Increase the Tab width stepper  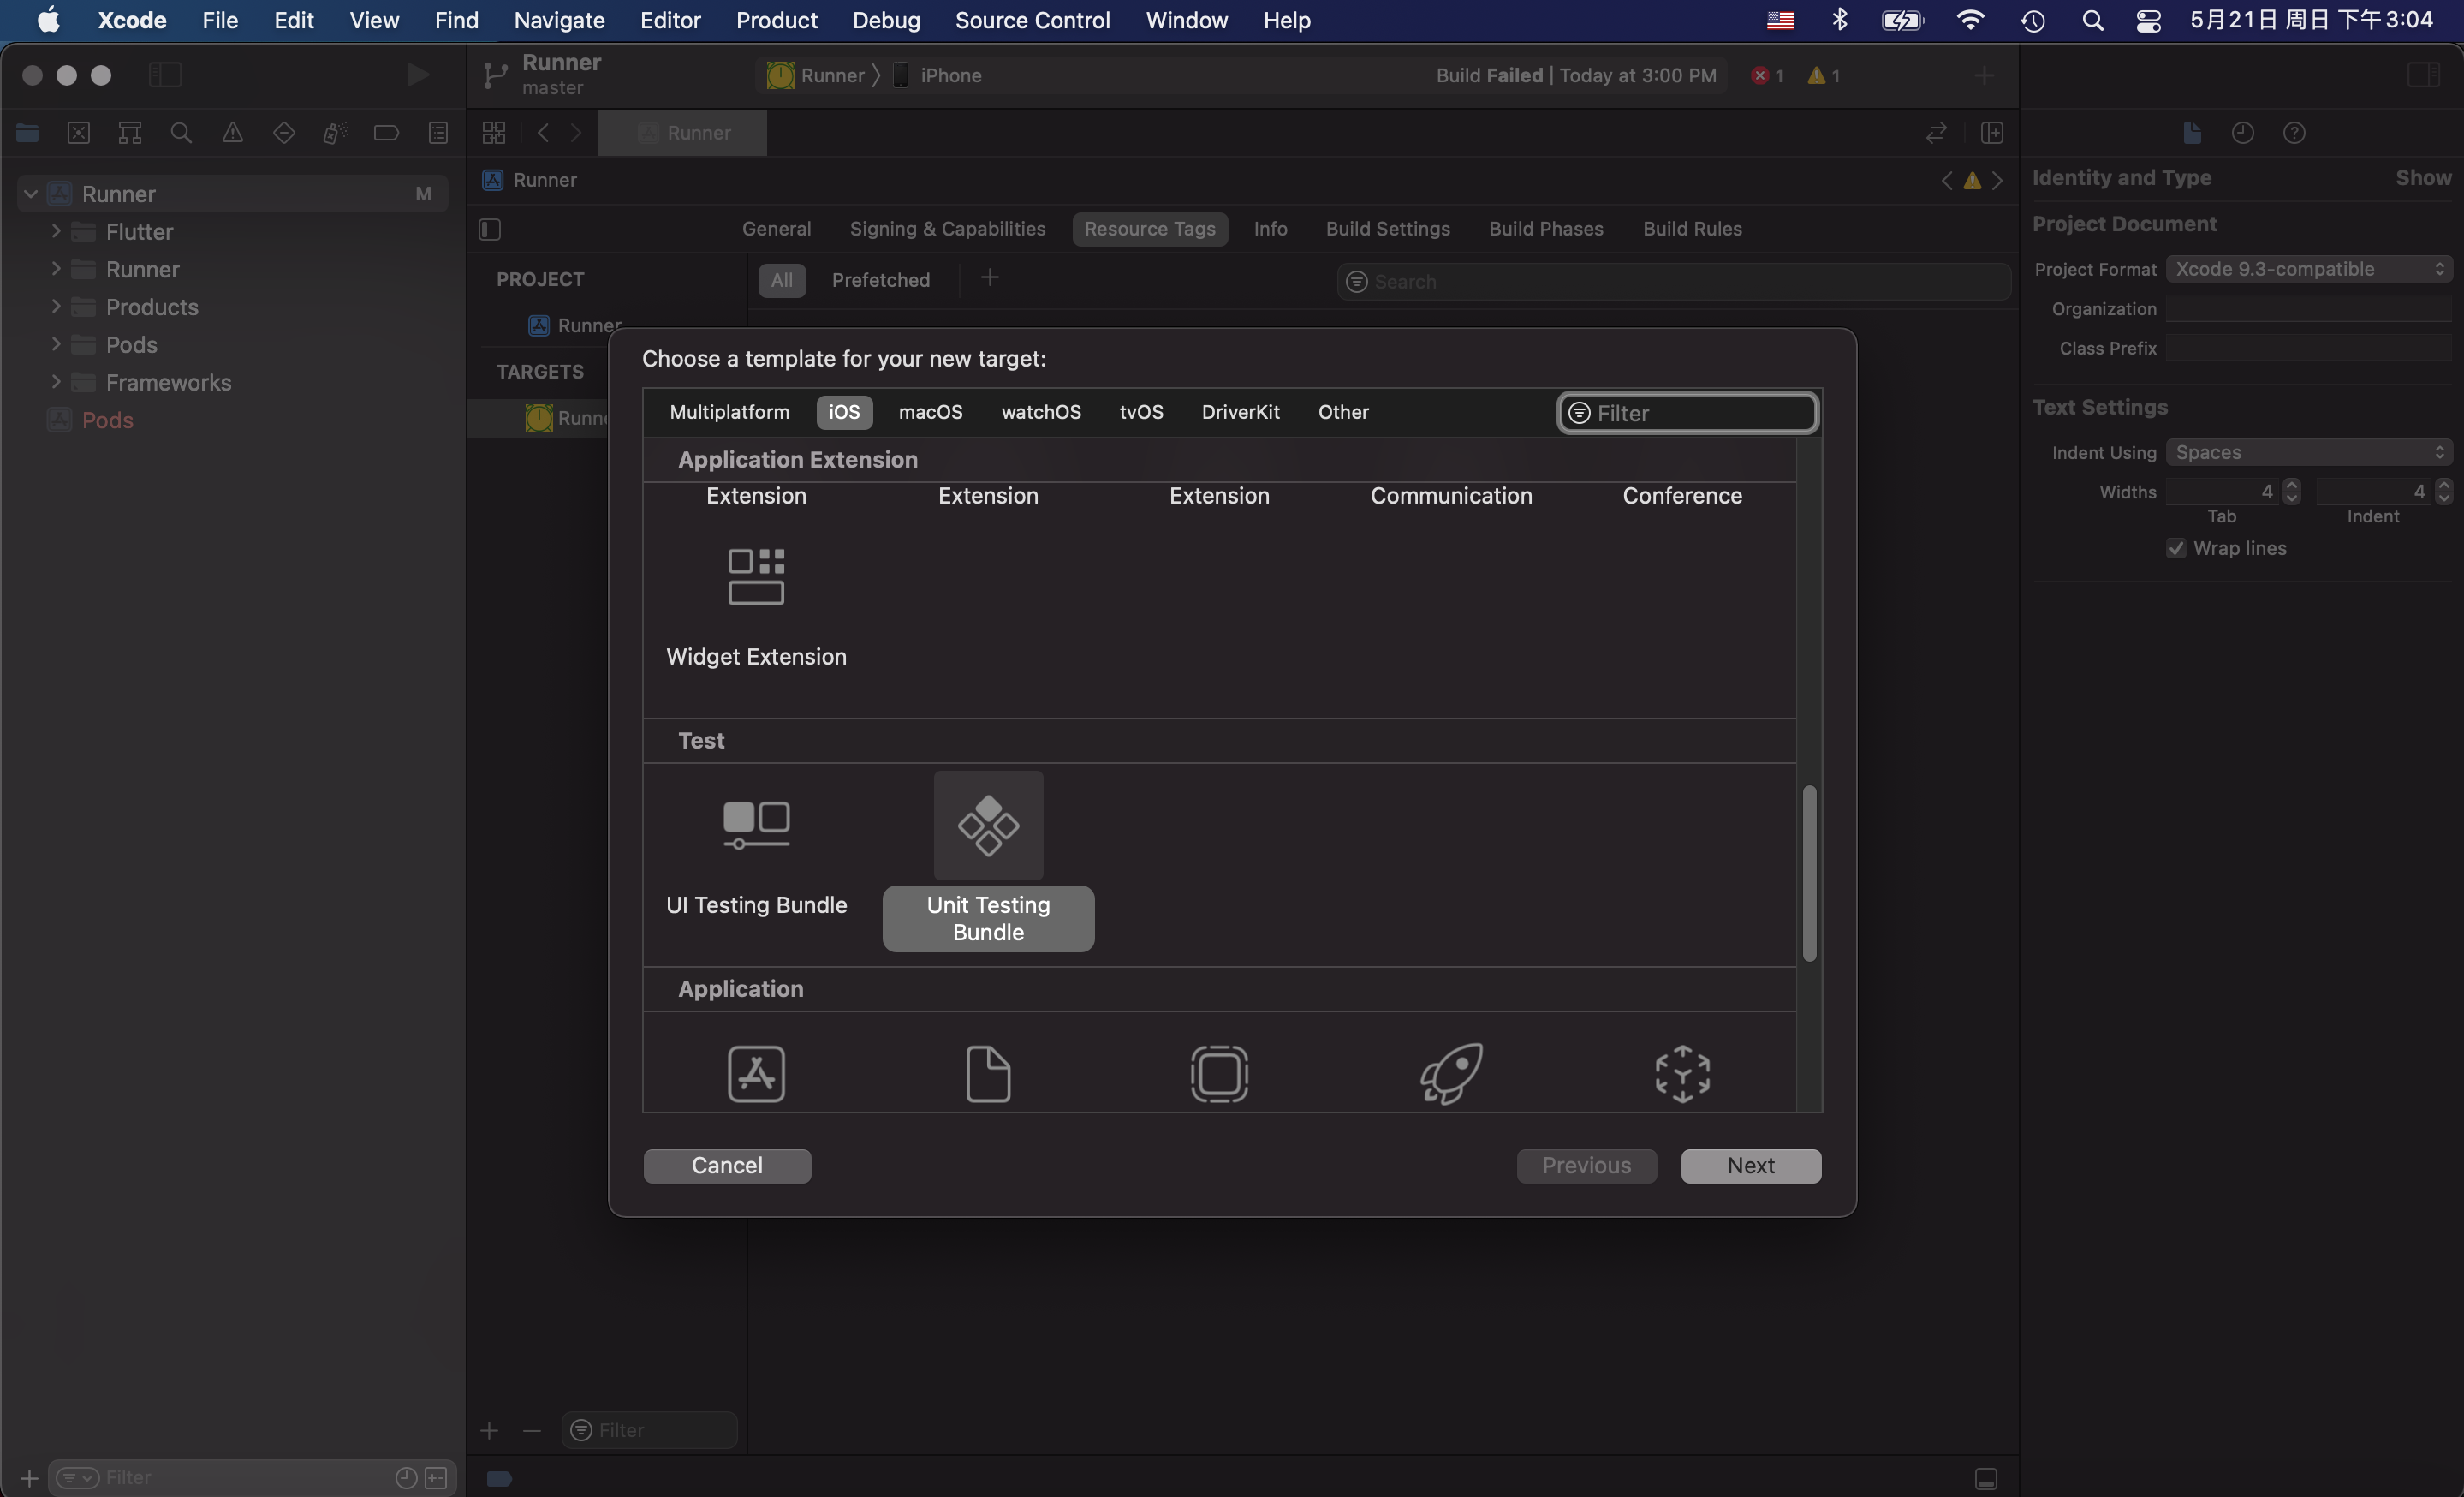click(2291, 485)
